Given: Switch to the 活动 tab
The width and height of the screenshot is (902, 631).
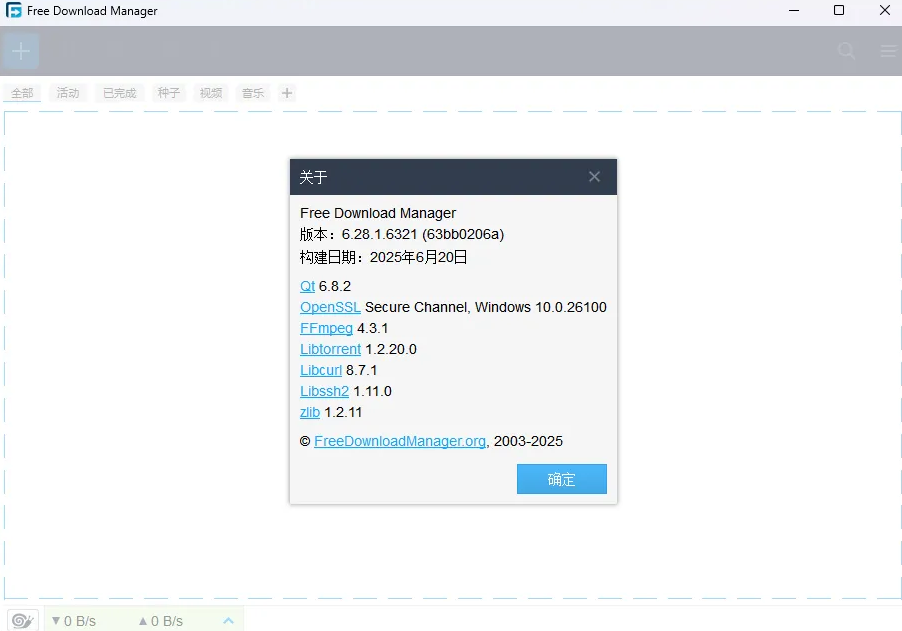Looking at the screenshot, I should point(67,92).
